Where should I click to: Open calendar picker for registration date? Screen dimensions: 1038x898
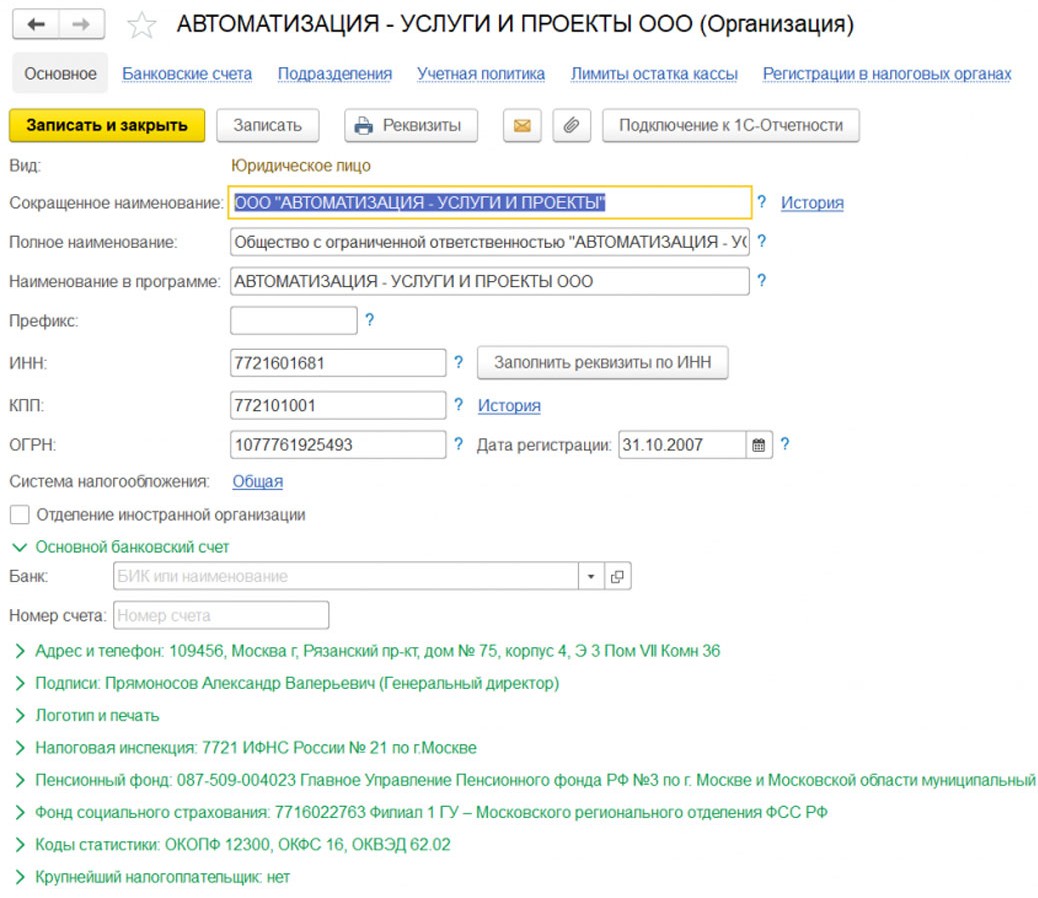point(759,445)
